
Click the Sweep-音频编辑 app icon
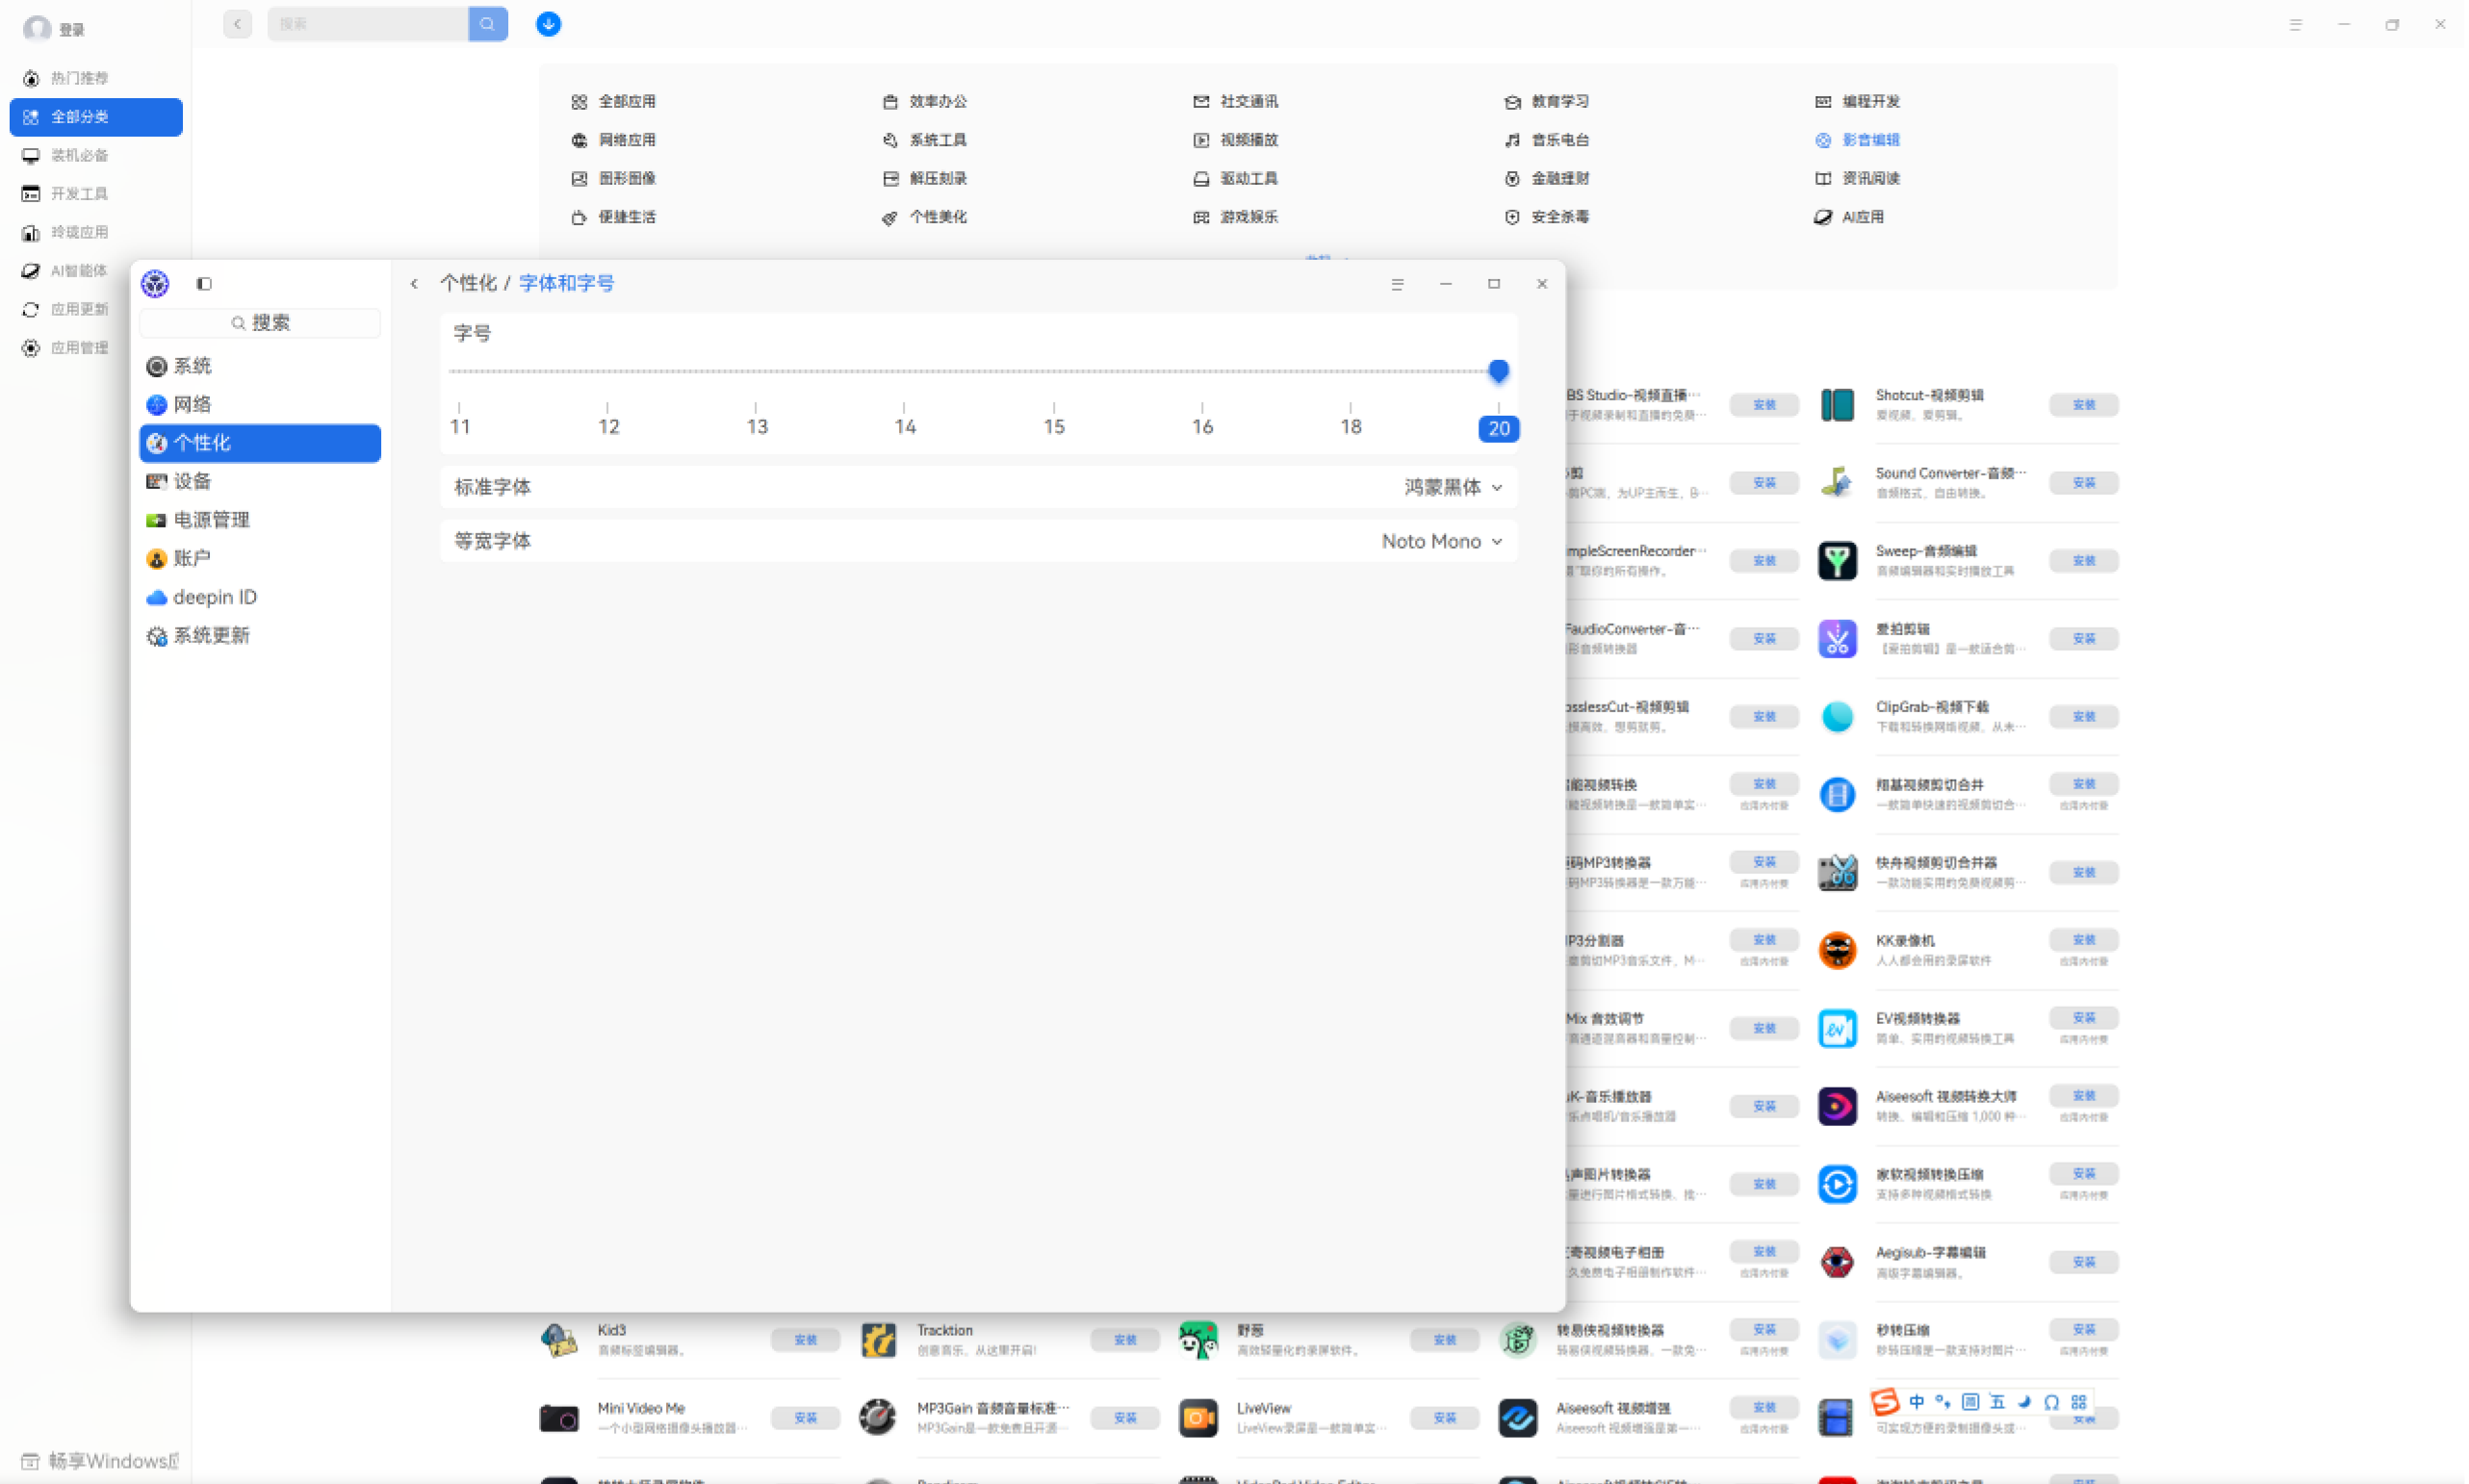pos(1836,561)
